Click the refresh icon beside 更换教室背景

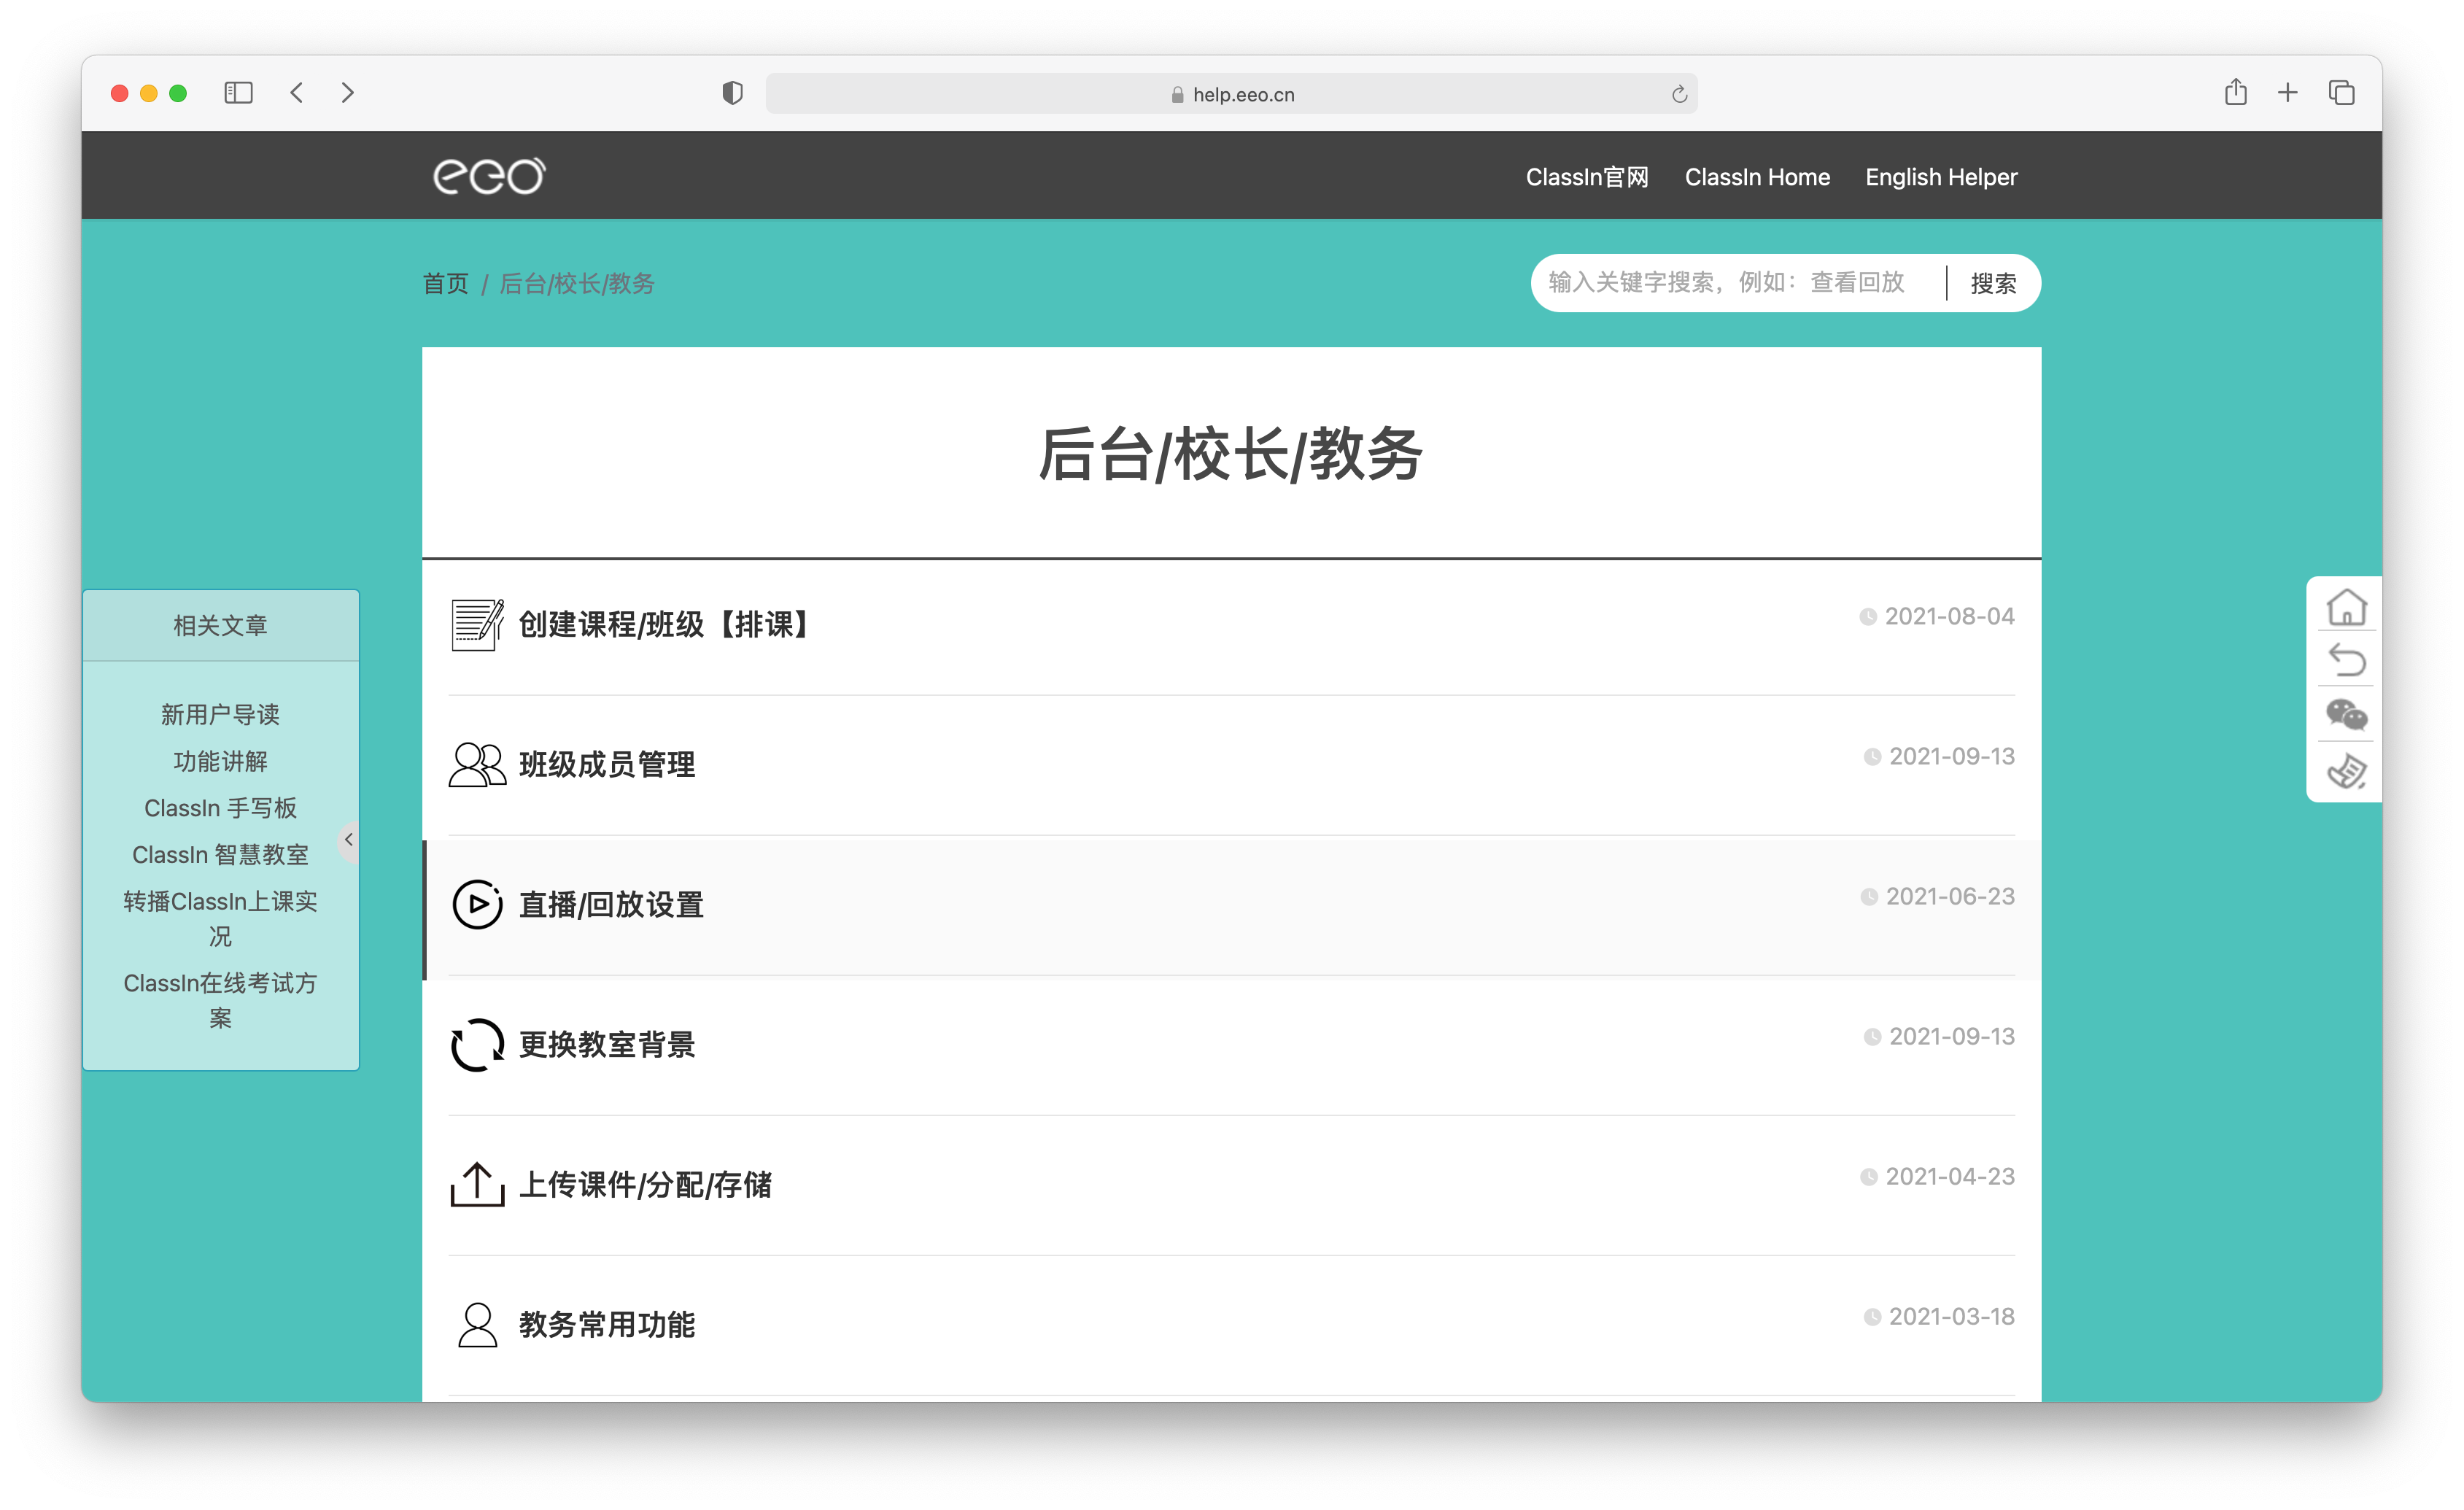(x=477, y=1044)
